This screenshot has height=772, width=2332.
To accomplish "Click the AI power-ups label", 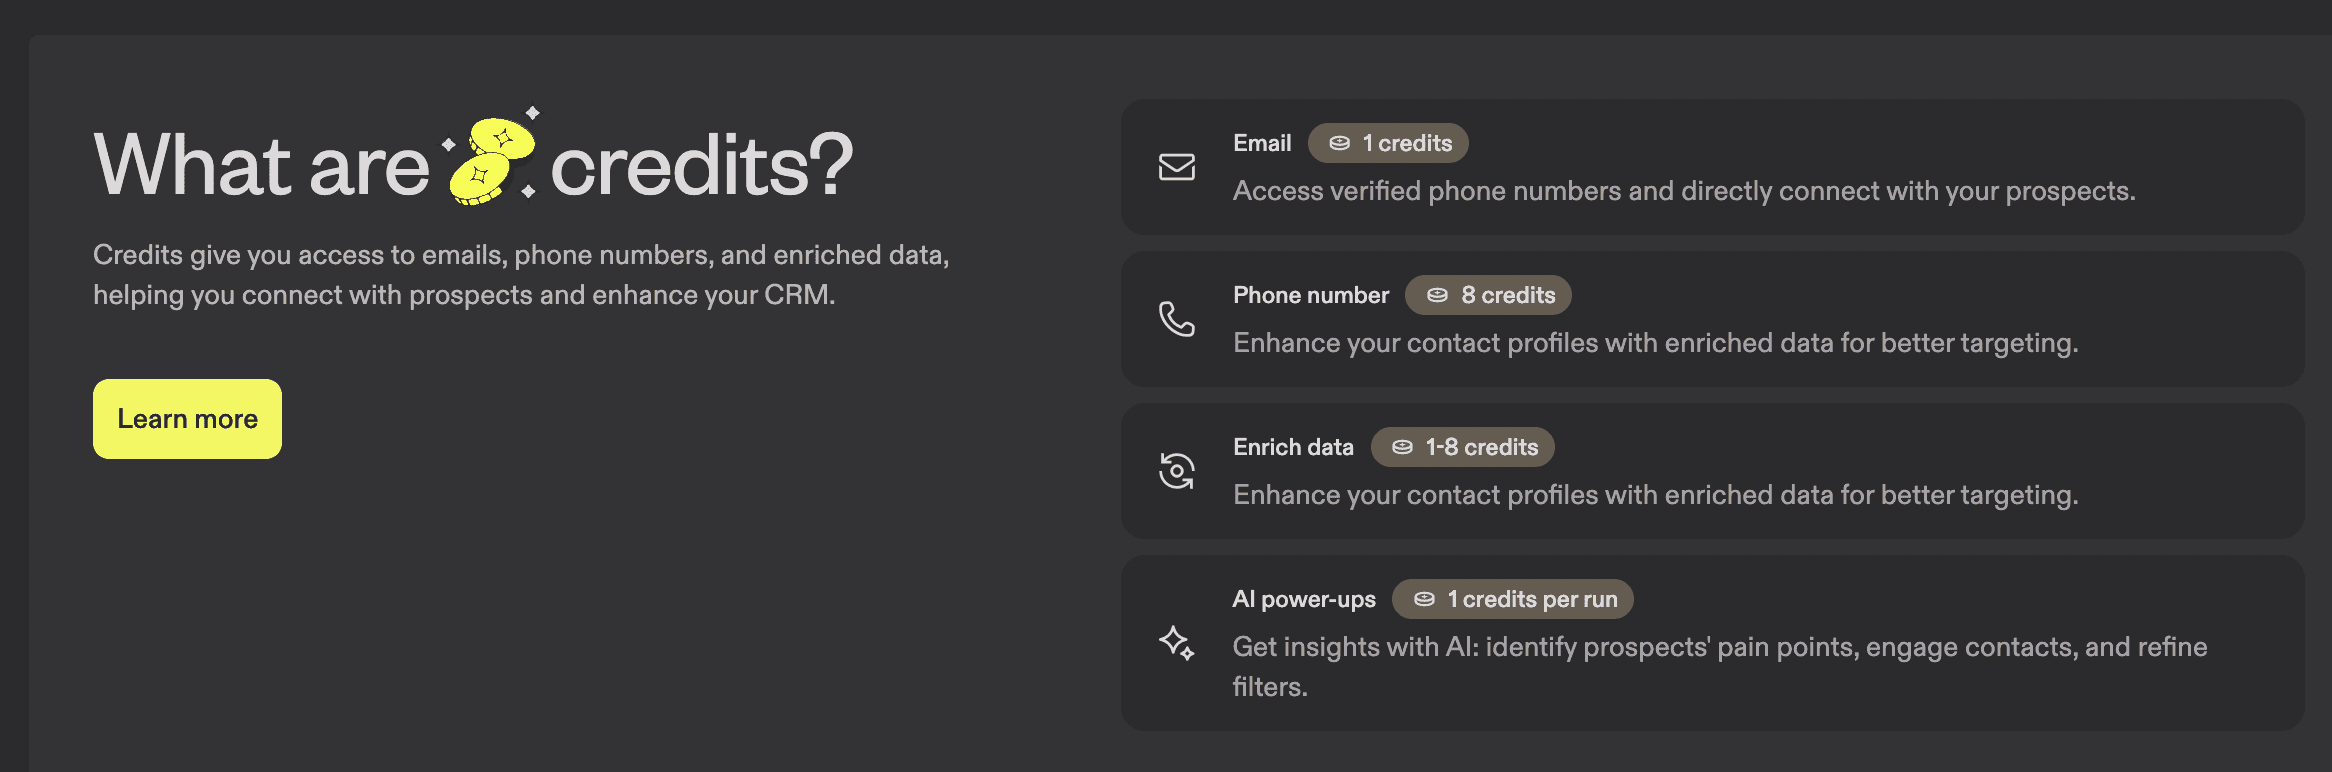I will coord(1304,599).
